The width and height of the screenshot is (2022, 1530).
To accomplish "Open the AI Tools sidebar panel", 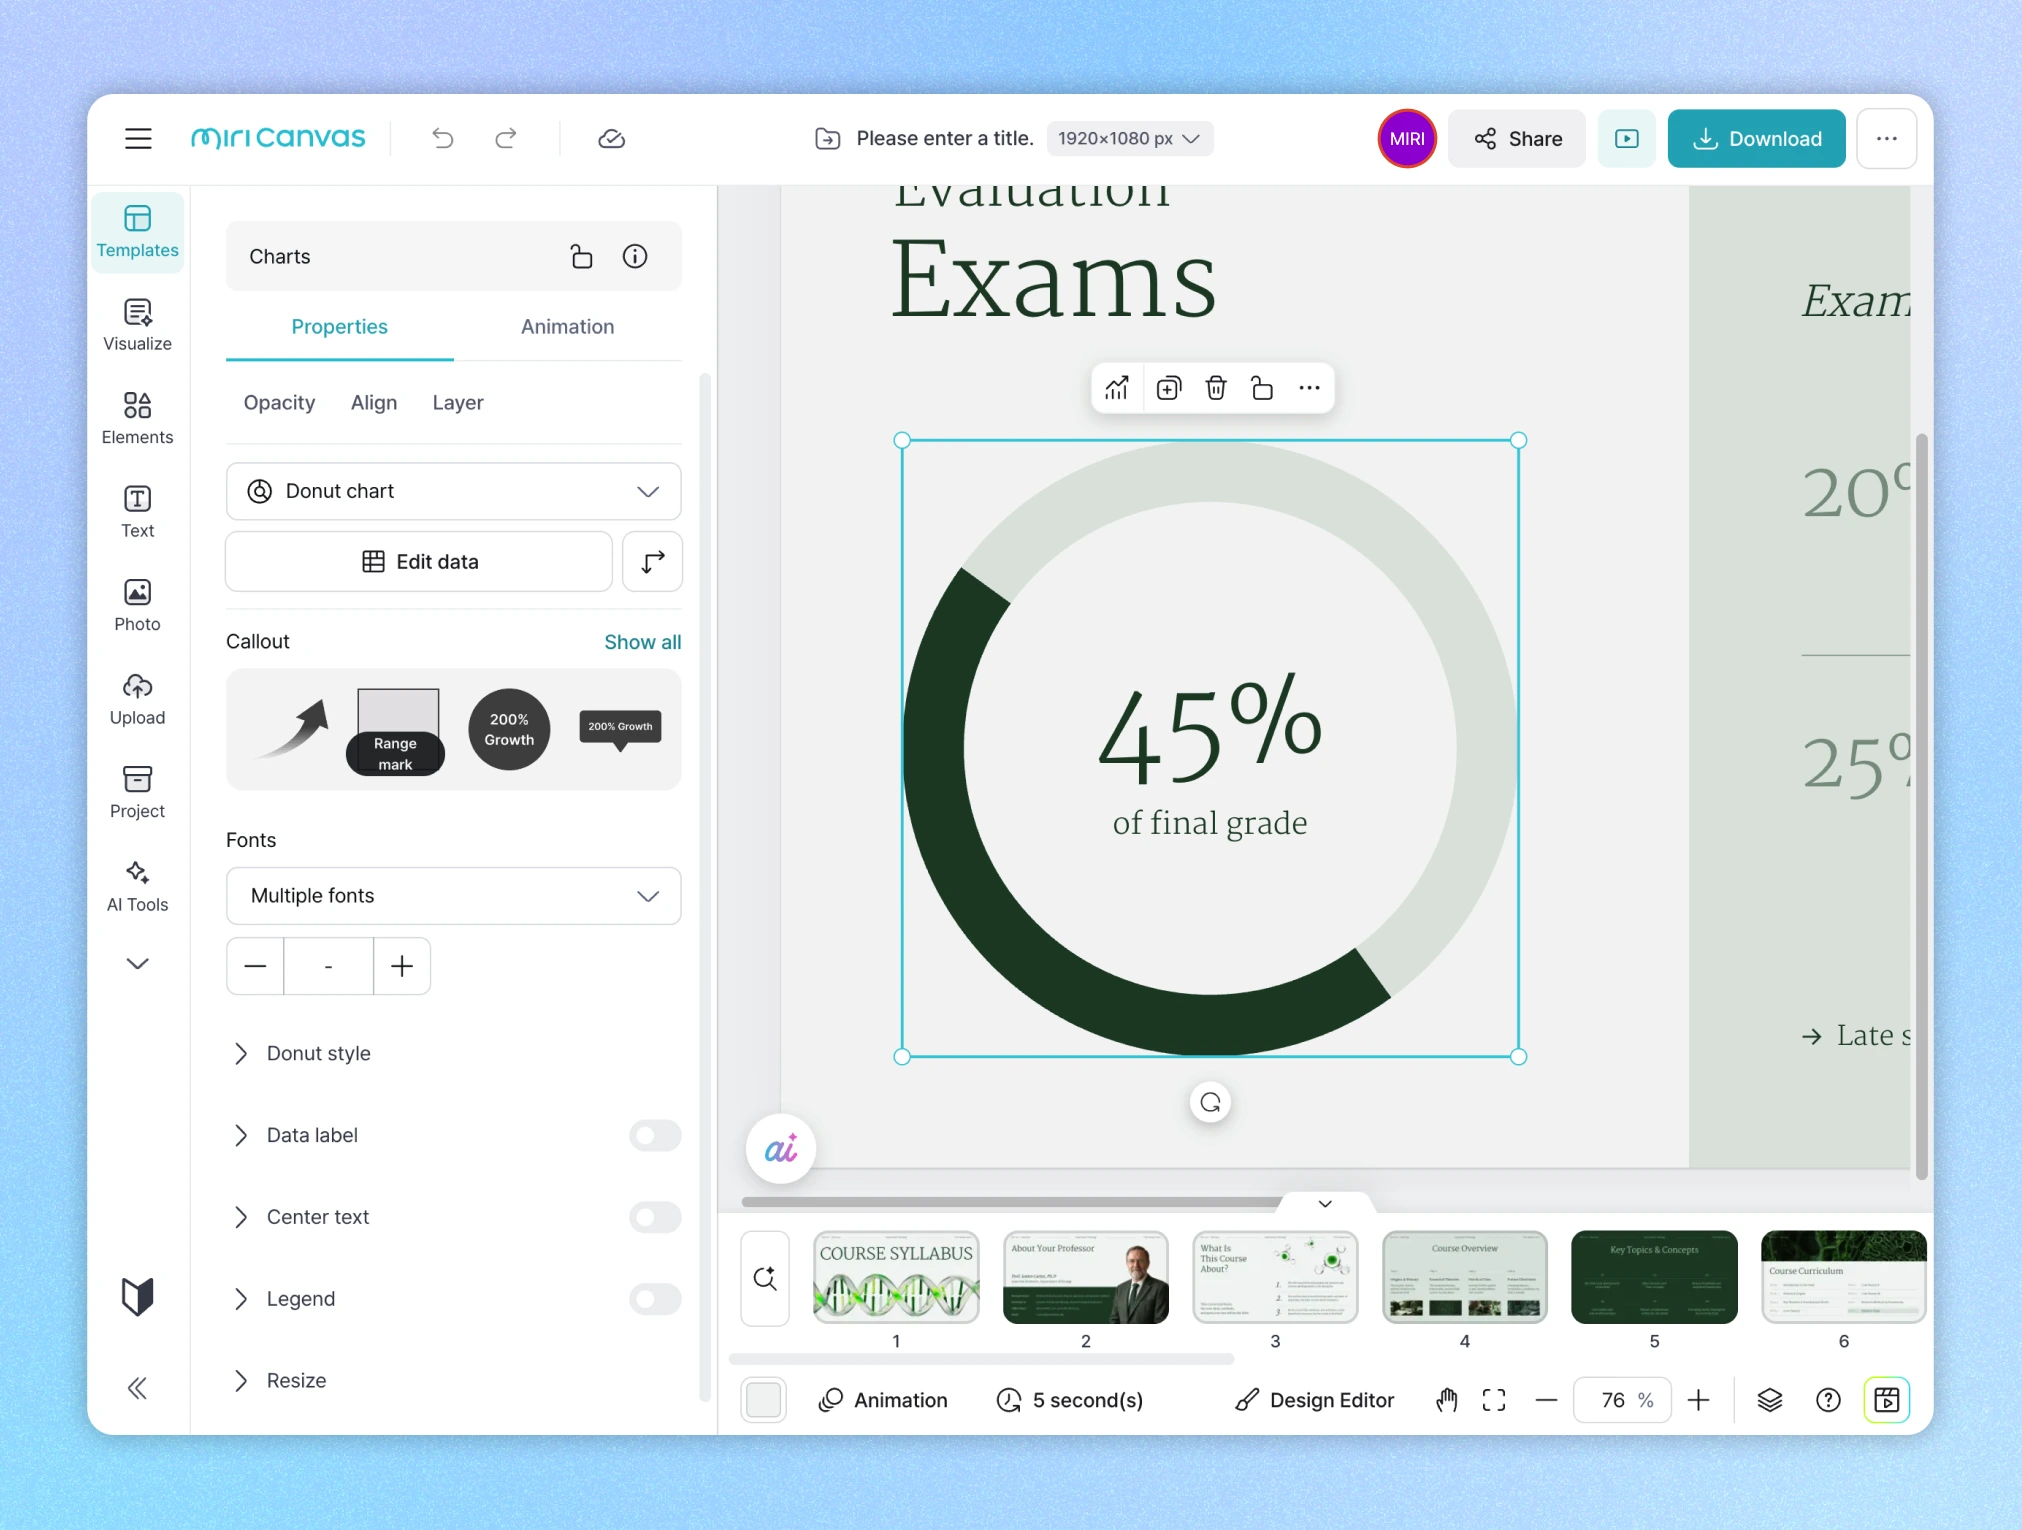I will [138, 886].
